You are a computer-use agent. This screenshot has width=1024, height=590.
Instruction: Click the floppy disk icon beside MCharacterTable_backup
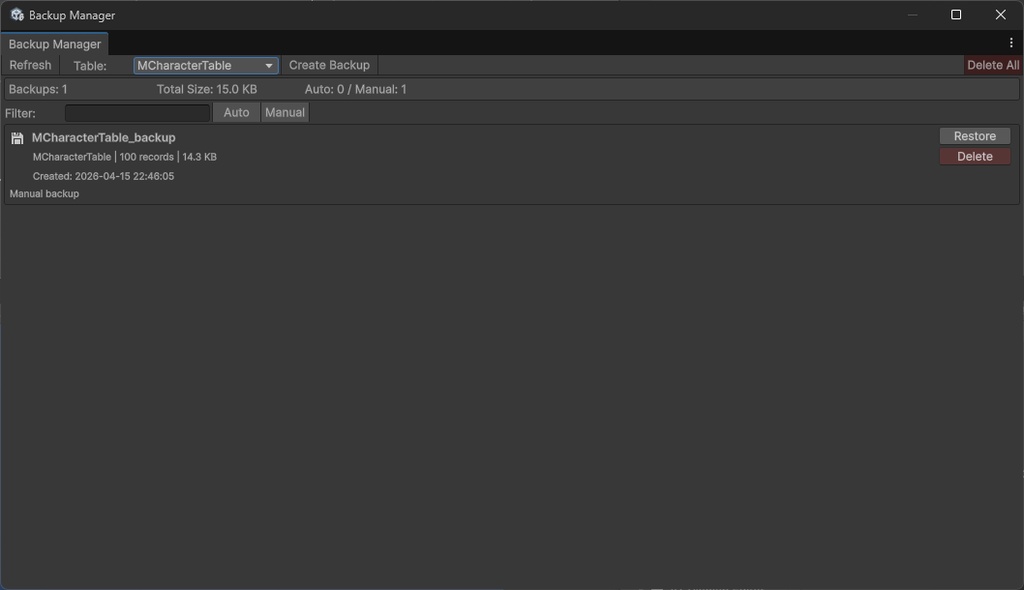coord(17,138)
